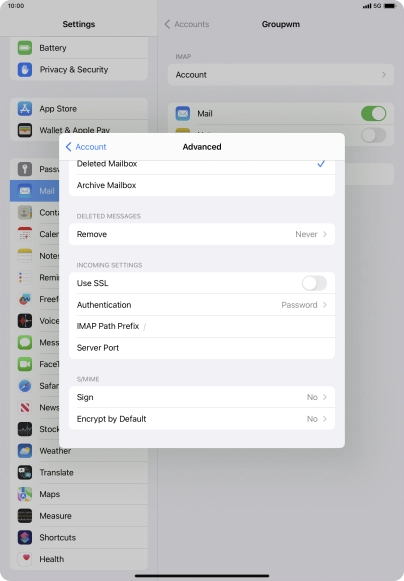Open Encrypt by Default setting

(x=202, y=419)
